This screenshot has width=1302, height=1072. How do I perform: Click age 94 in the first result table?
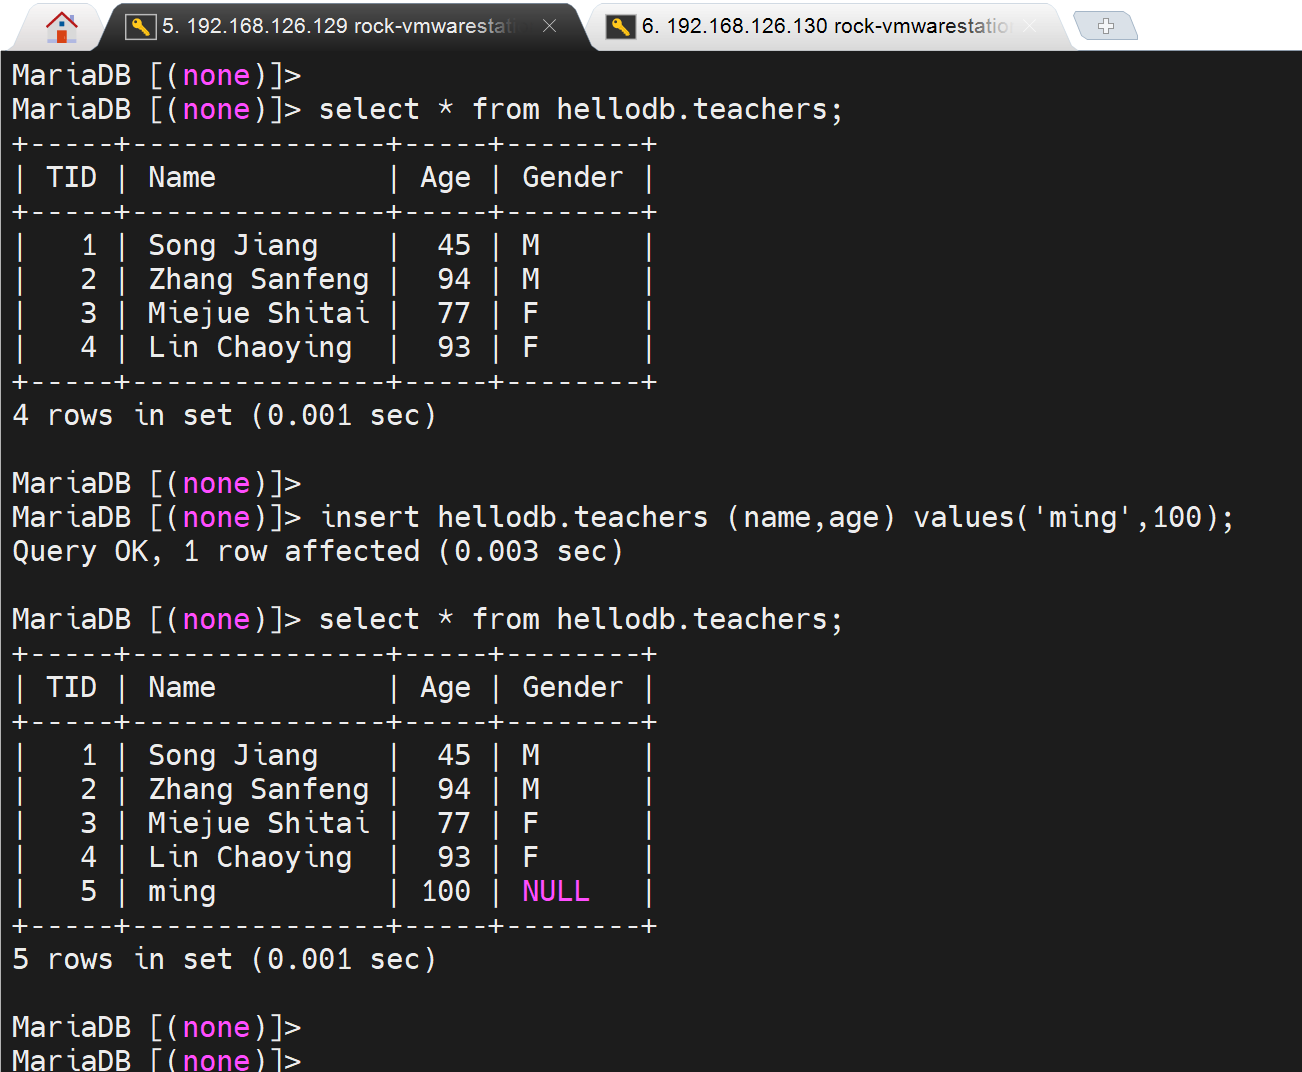[x=454, y=280]
